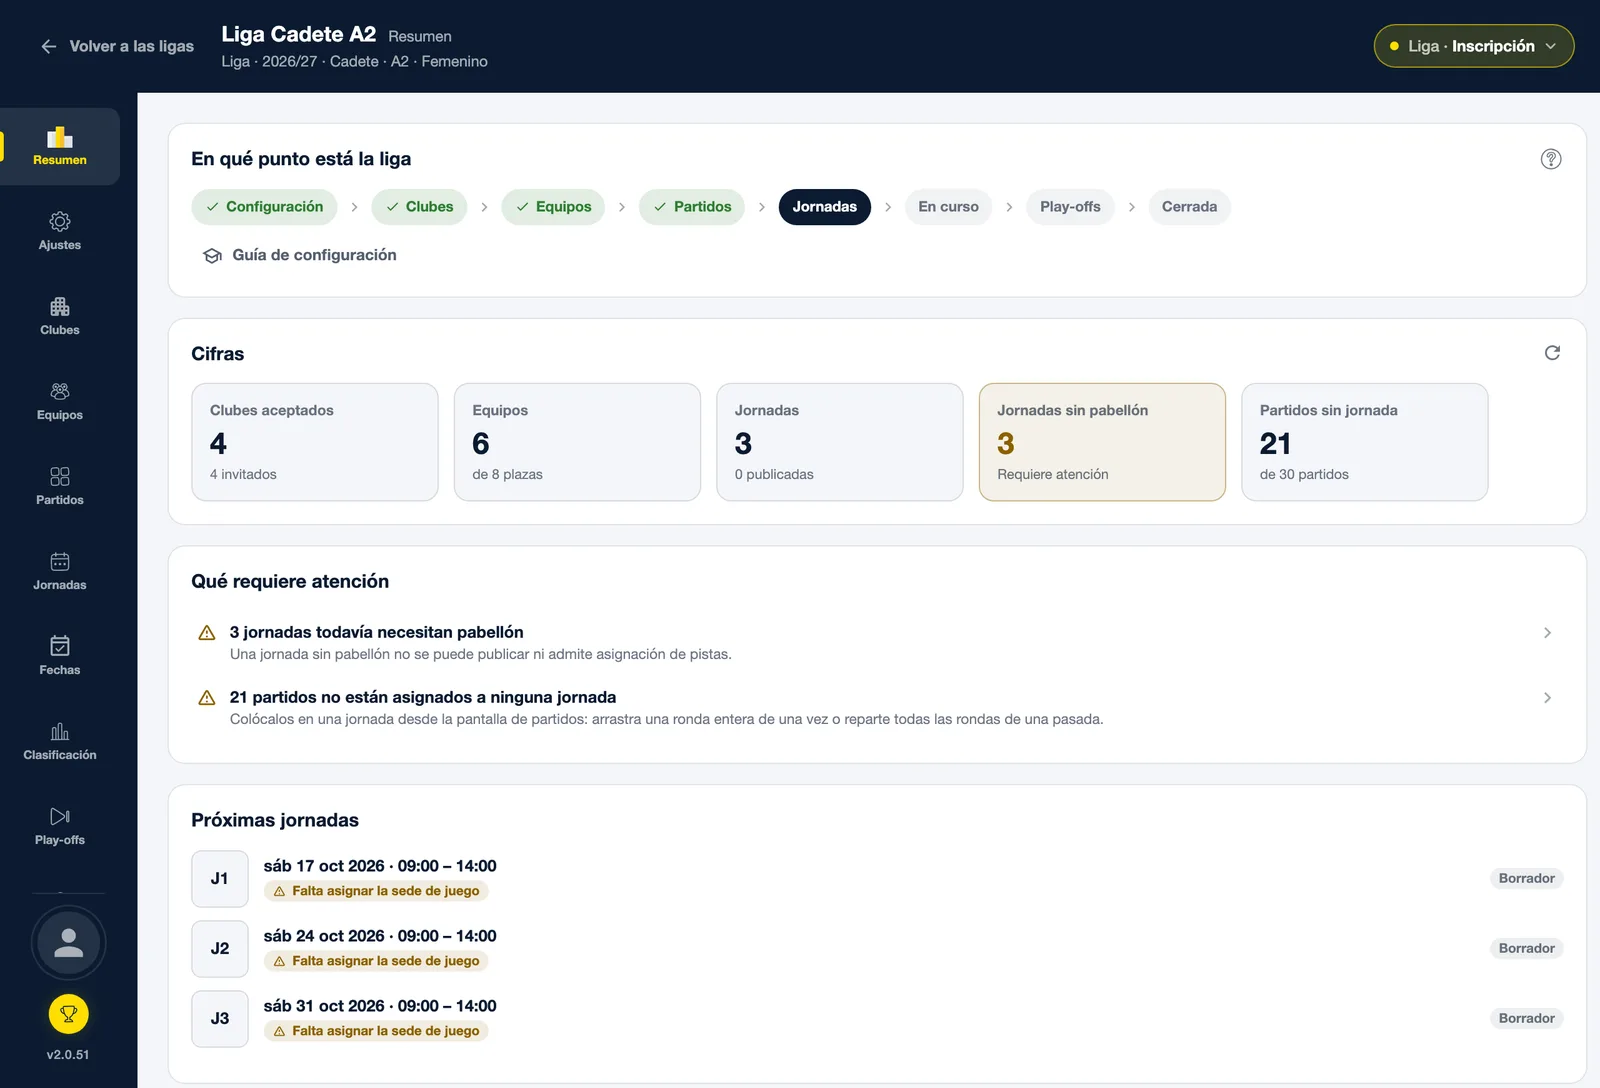Click the yellow trophy badge
The width and height of the screenshot is (1600, 1088).
[68, 1014]
